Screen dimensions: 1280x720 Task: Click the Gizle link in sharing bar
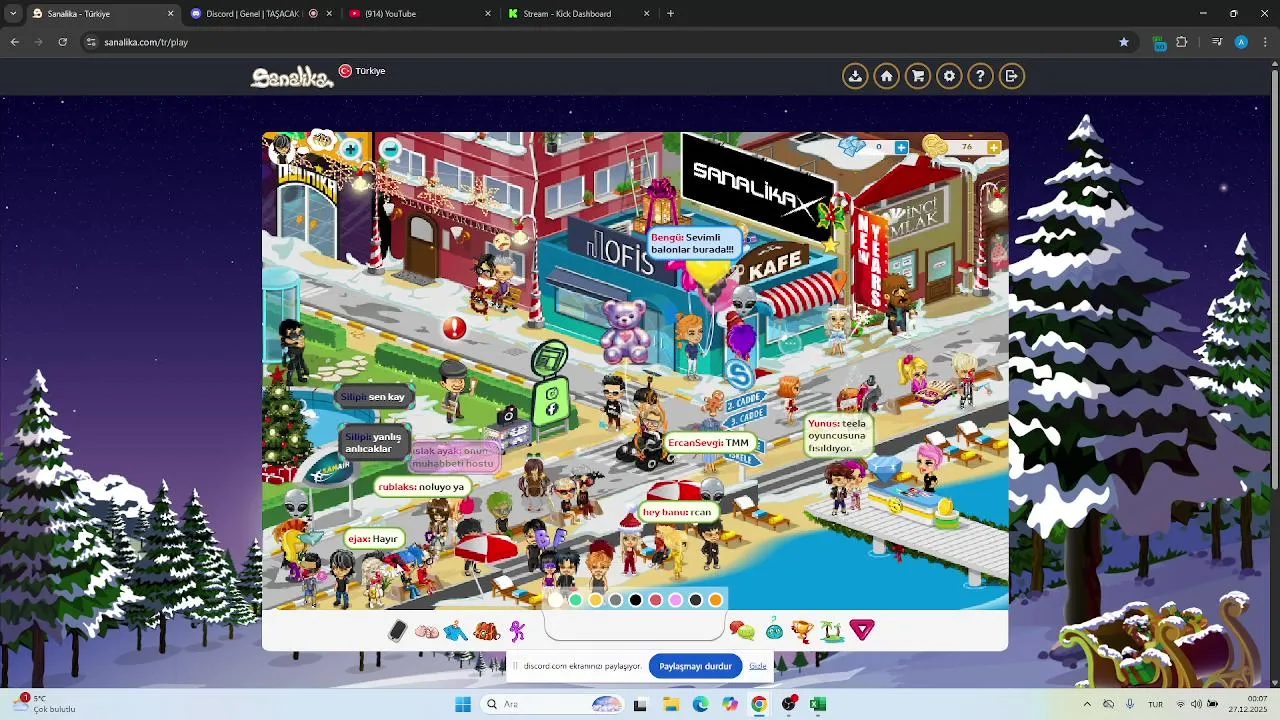pos(758,666)
